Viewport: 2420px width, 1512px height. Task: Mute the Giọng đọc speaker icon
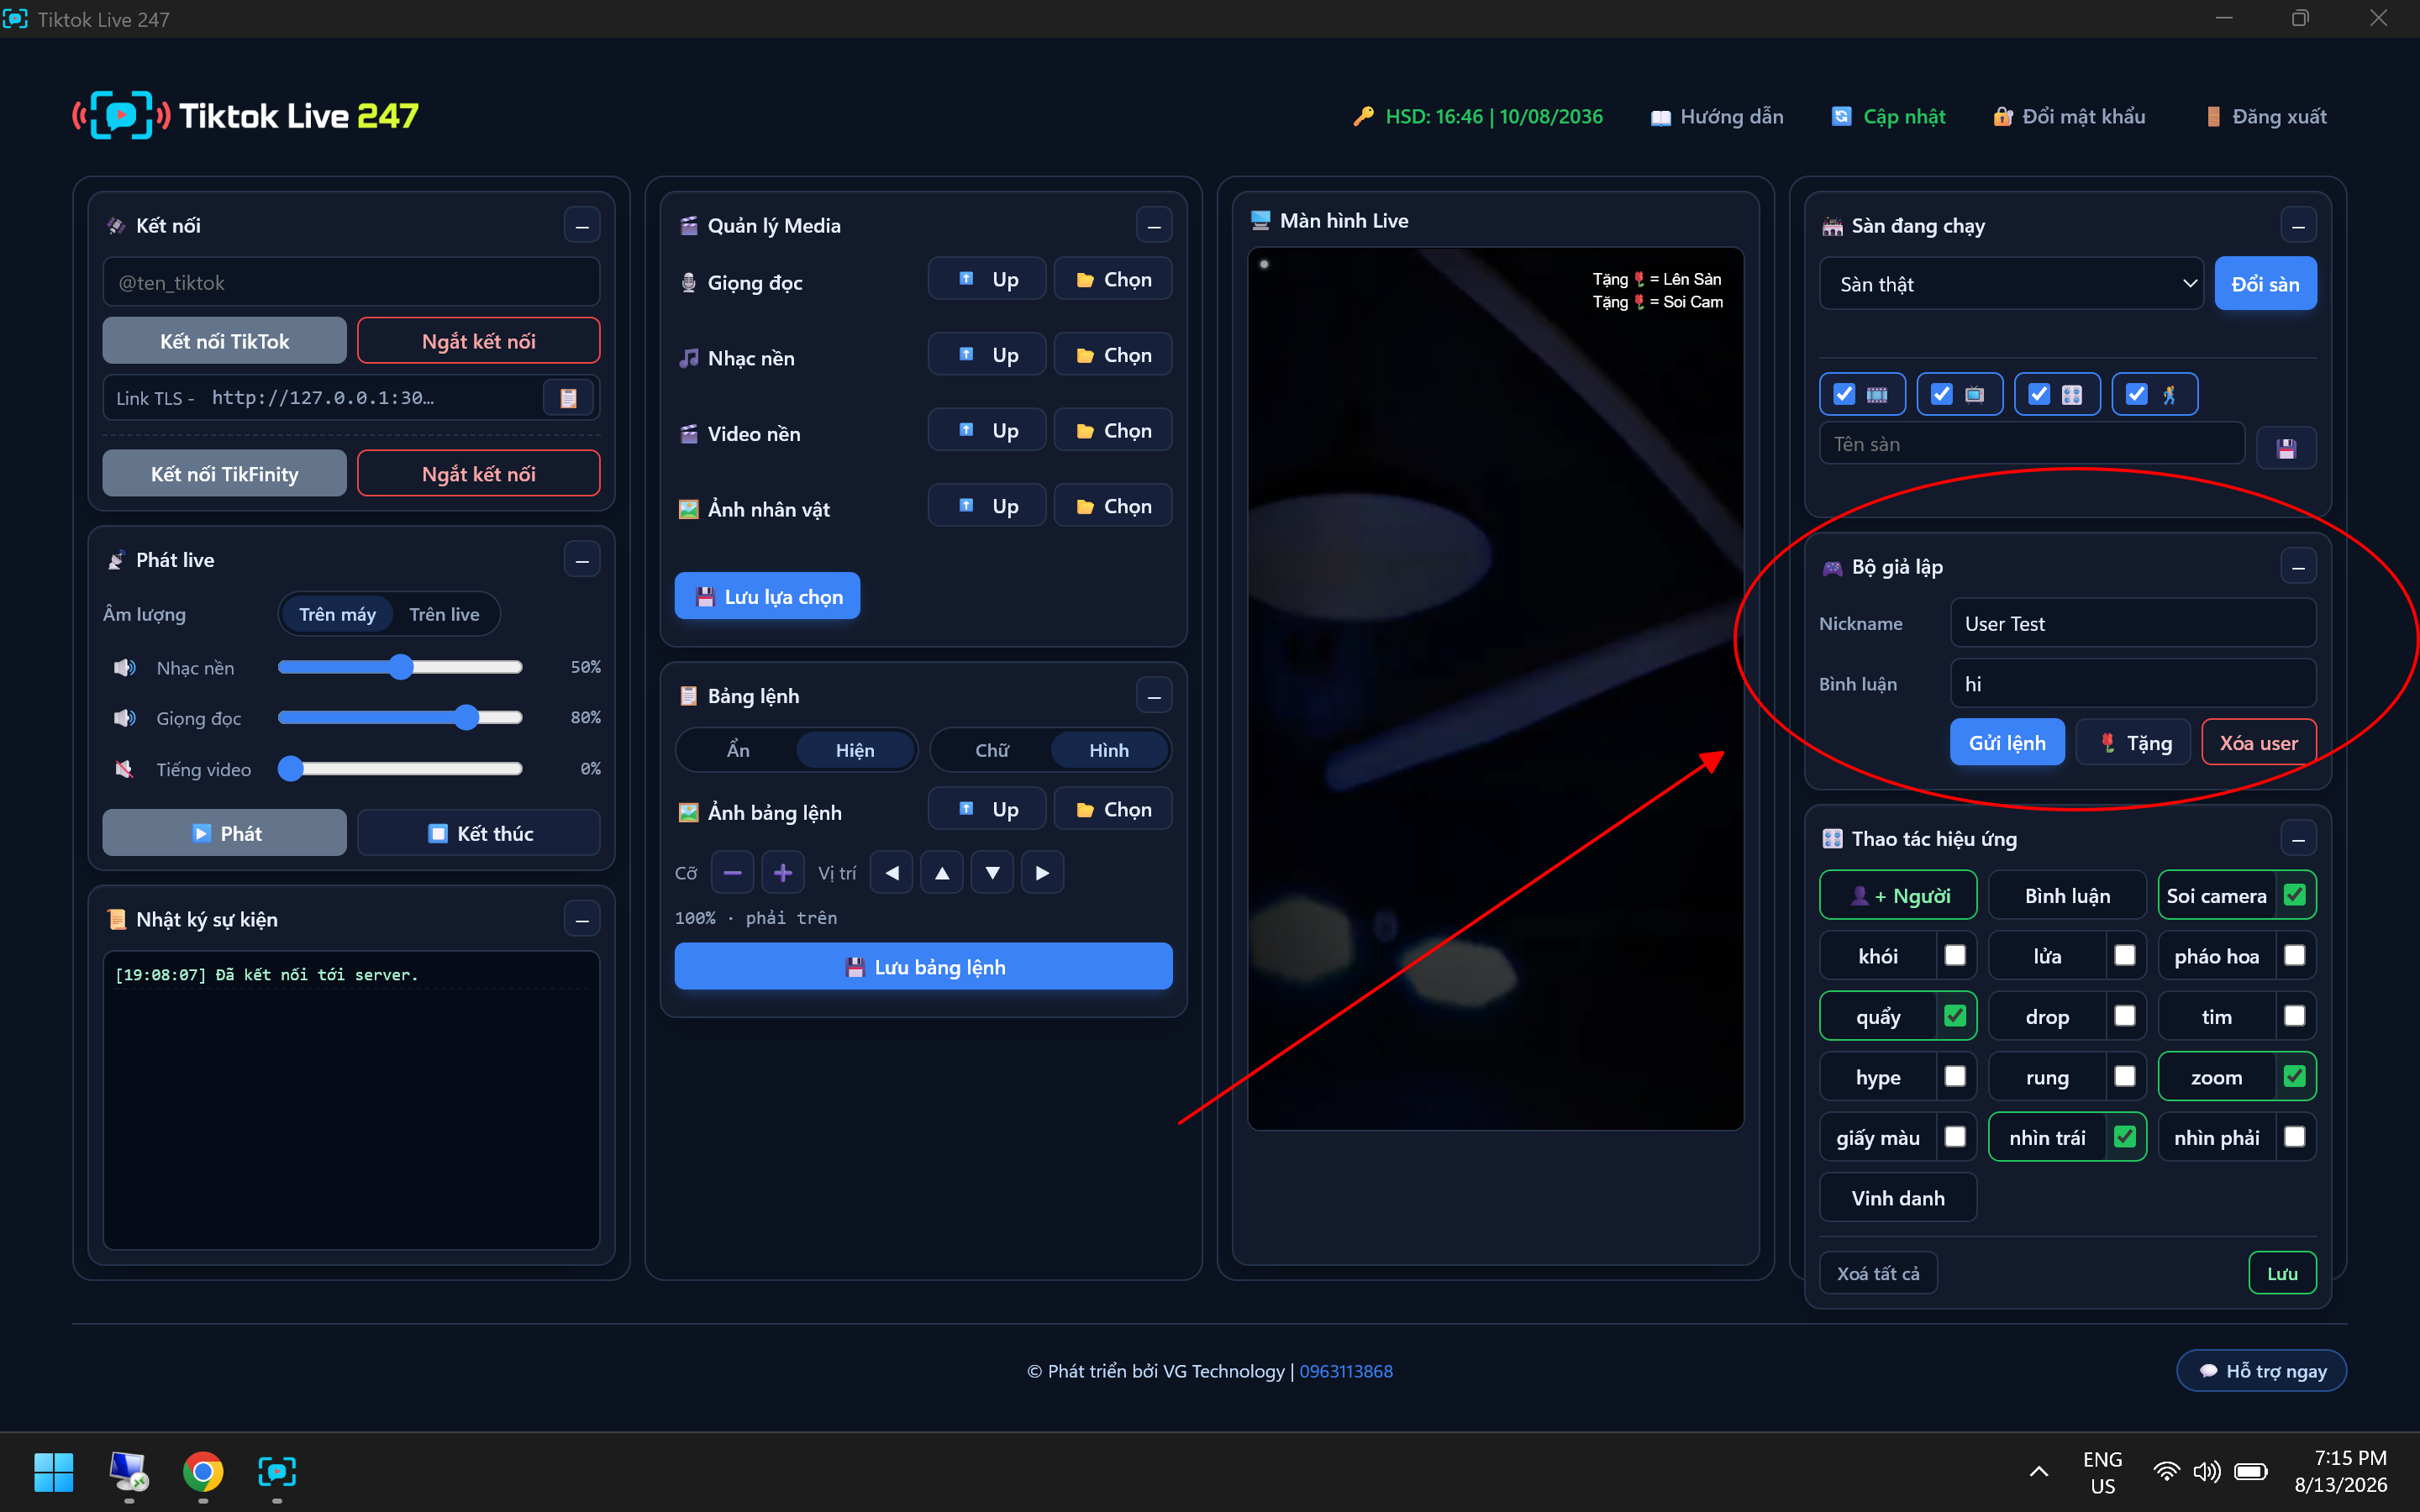point(125,718)
